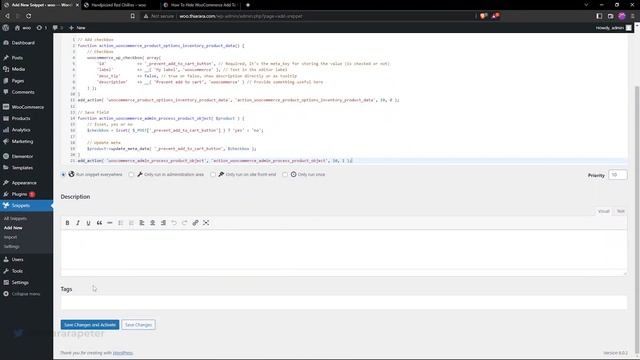The height and width of the screenshot is (360, 640).
Task: Open All Snippets submenu link
Action: click(x=15, y=219)
